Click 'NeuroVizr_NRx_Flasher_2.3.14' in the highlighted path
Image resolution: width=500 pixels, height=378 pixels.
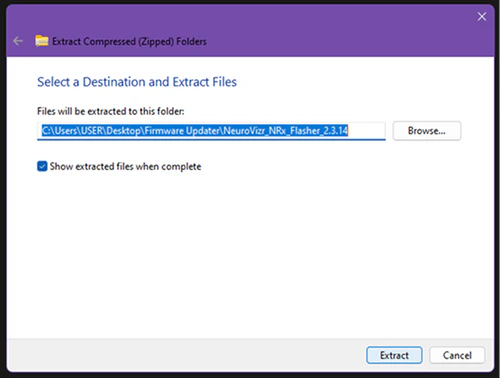coord(286,130)
